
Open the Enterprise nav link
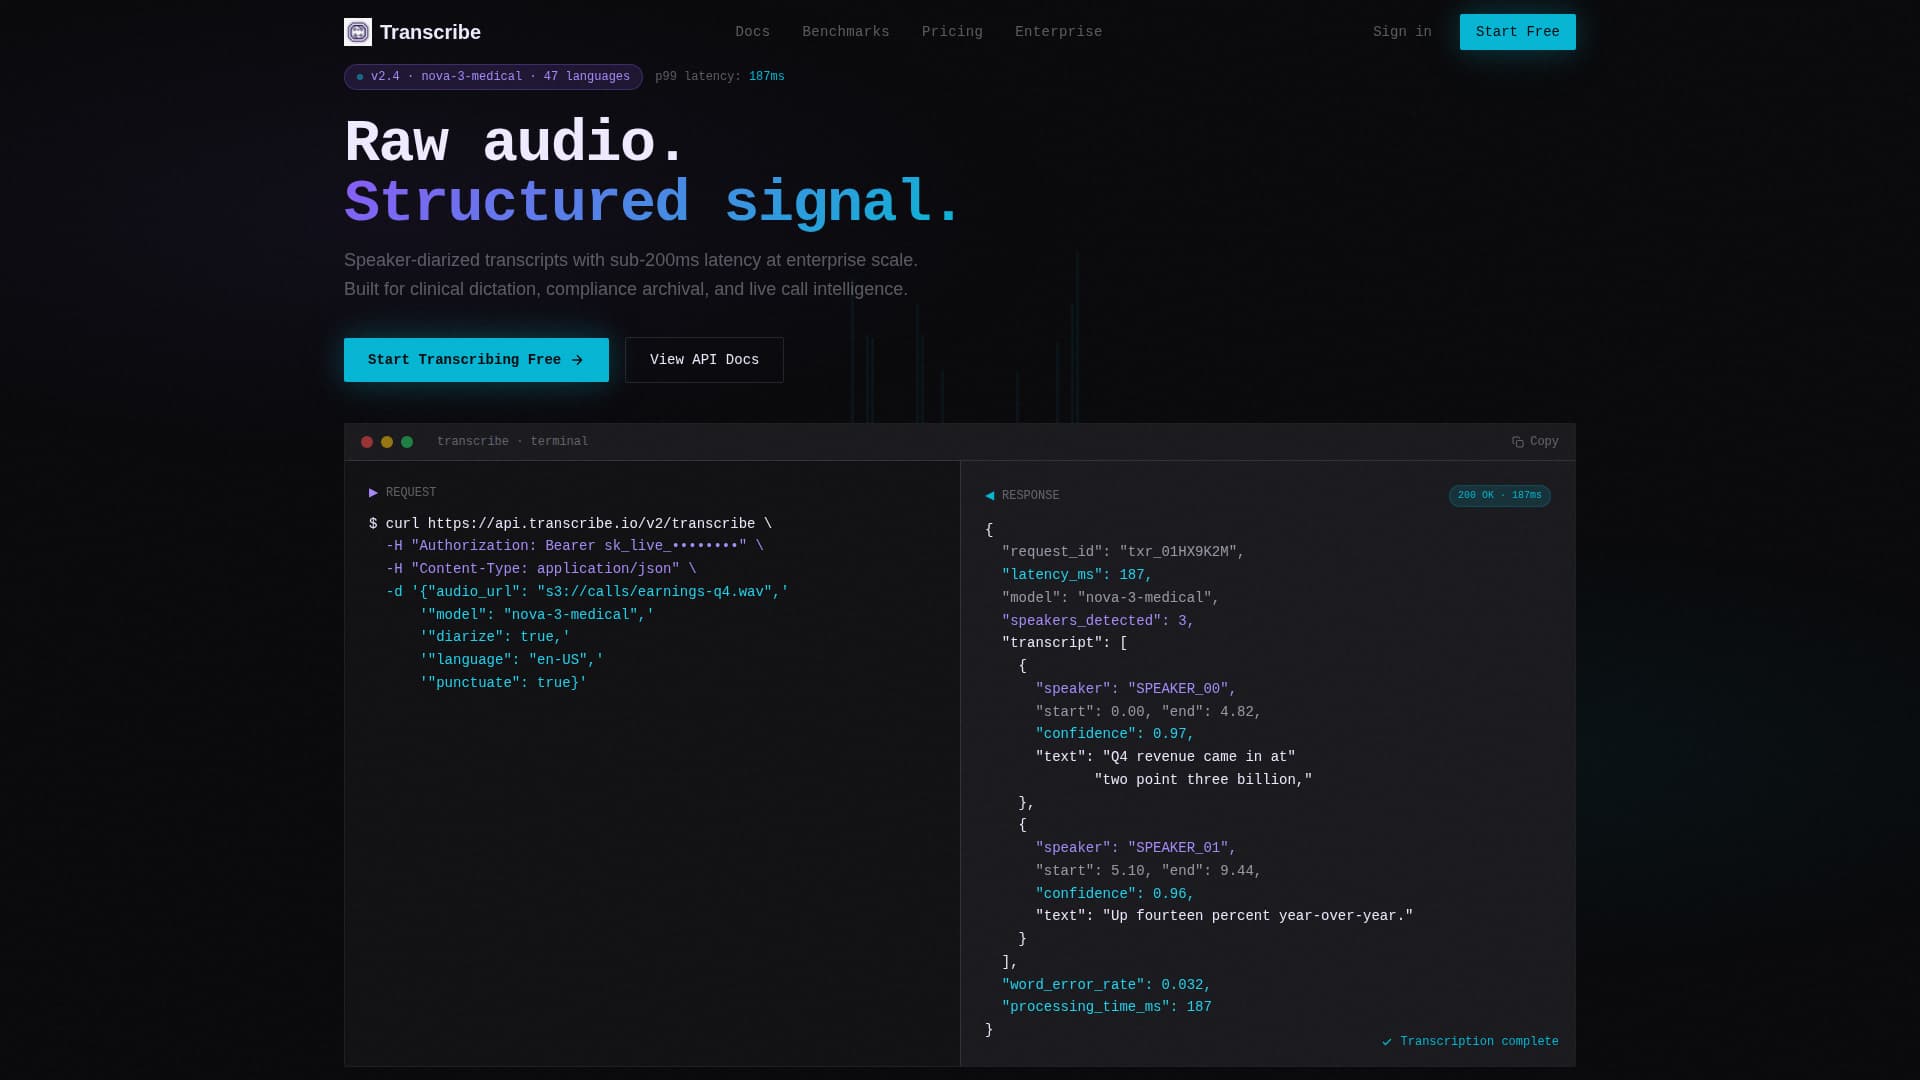tap(1058, 32)
